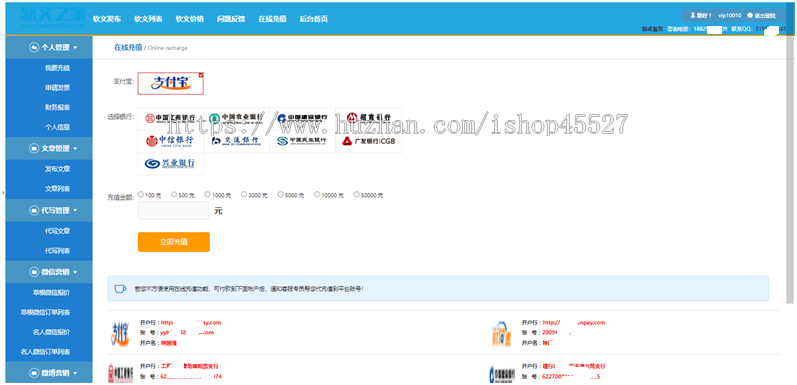Click the logout icon in top bar
This screenshot has width=797, height=385.
(750, 16)
